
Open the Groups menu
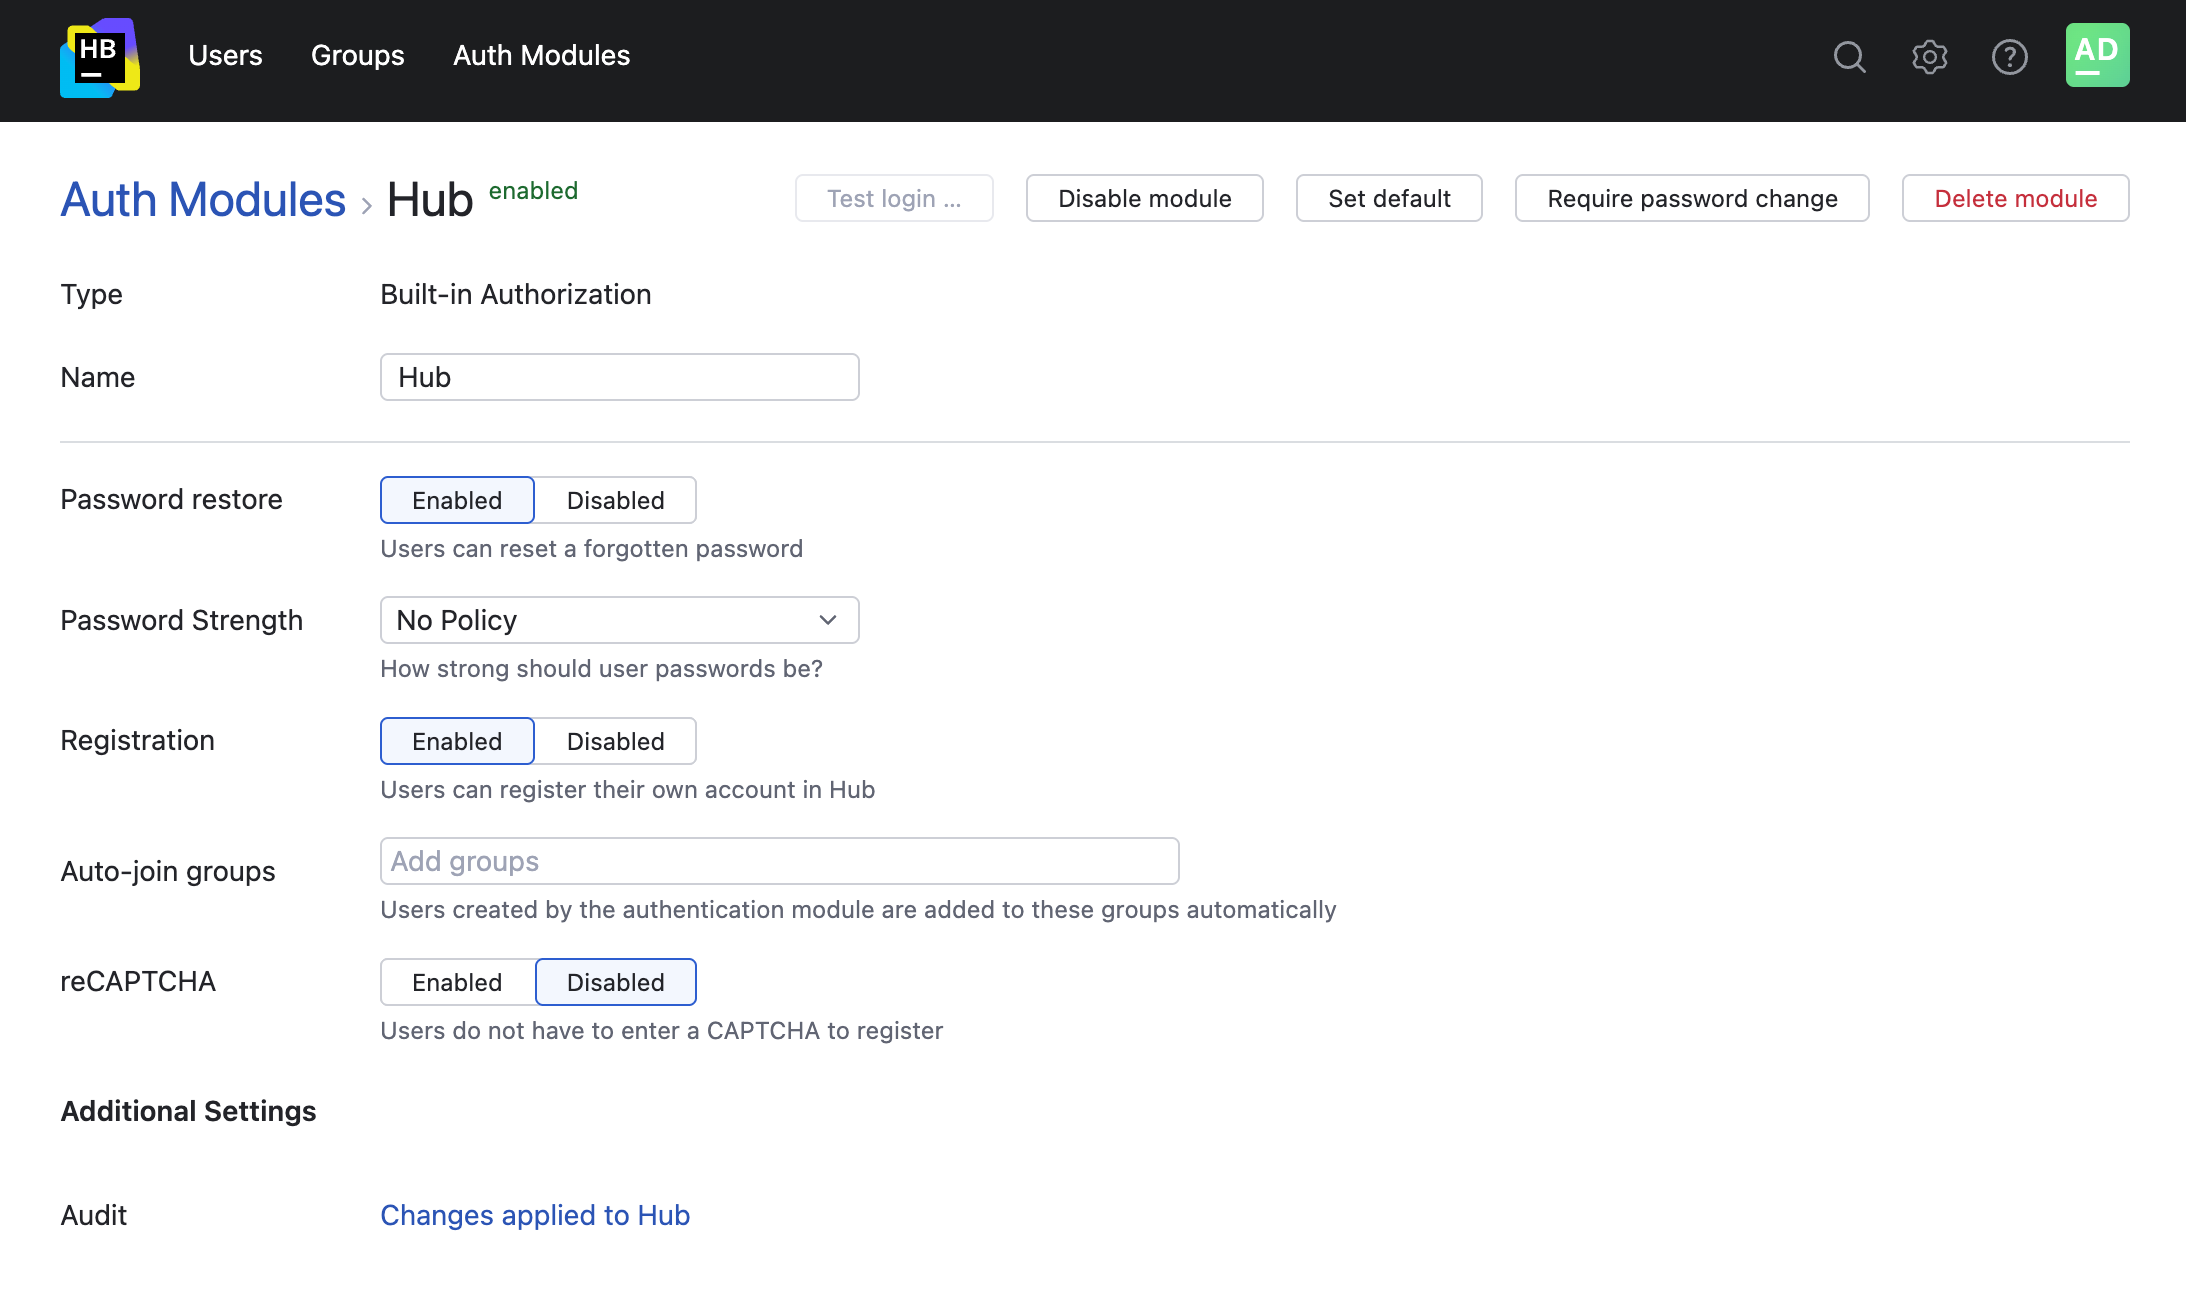[x=357, y=56]
